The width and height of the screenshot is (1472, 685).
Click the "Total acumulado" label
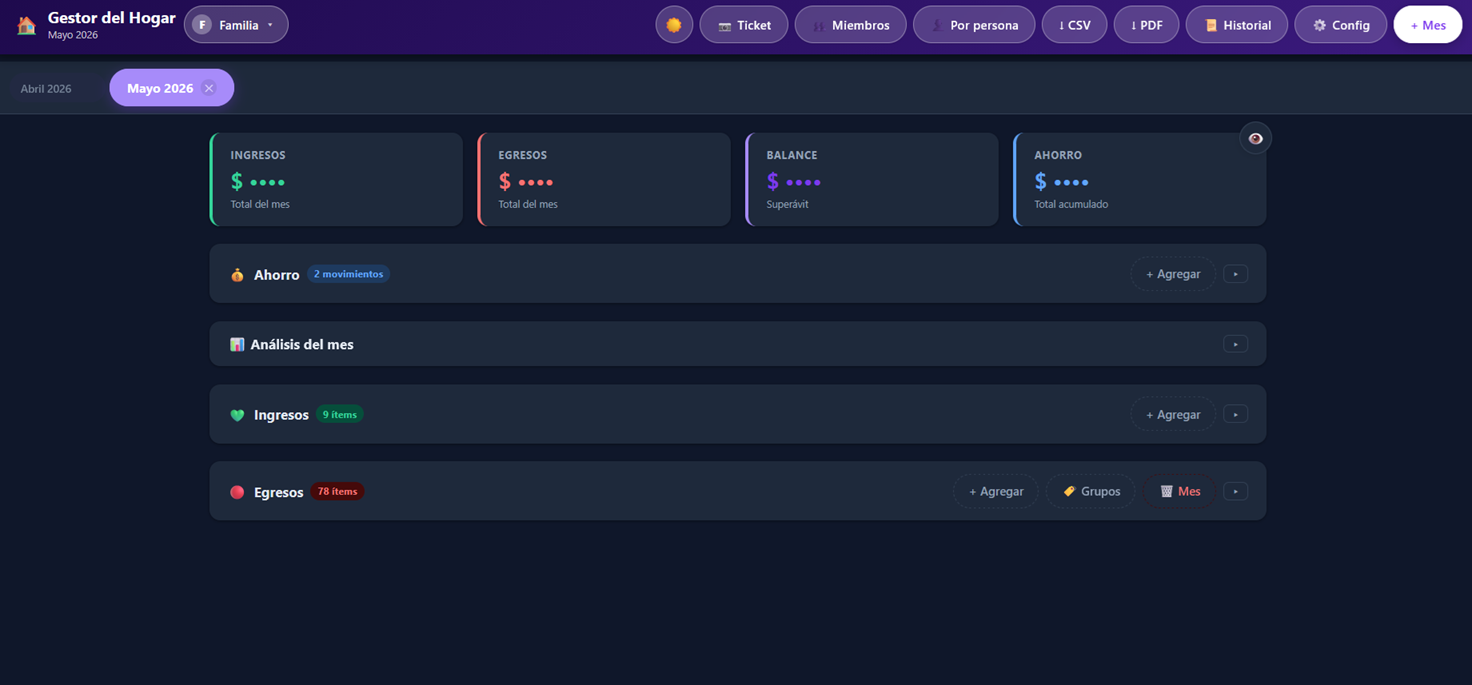[1071, 204]
